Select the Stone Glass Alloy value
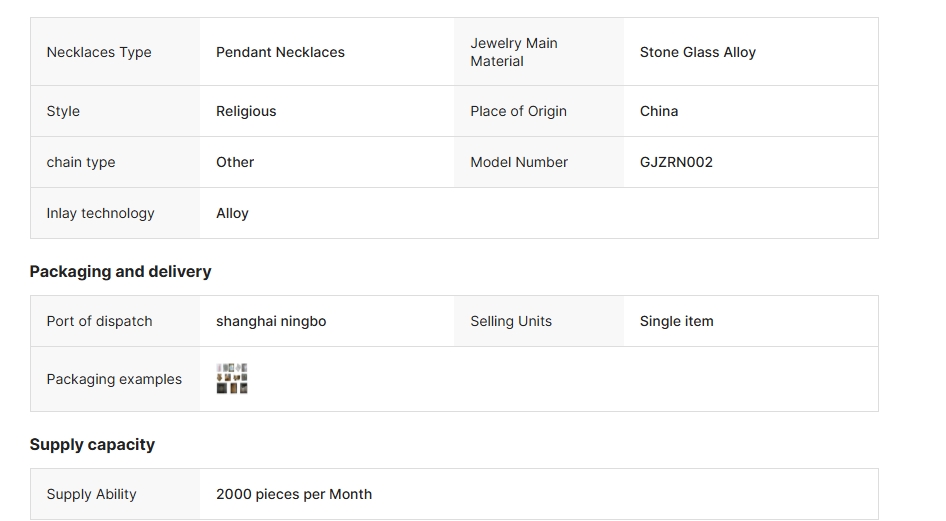This screenshot has height=521, width=946. click(x=698, y=52)
